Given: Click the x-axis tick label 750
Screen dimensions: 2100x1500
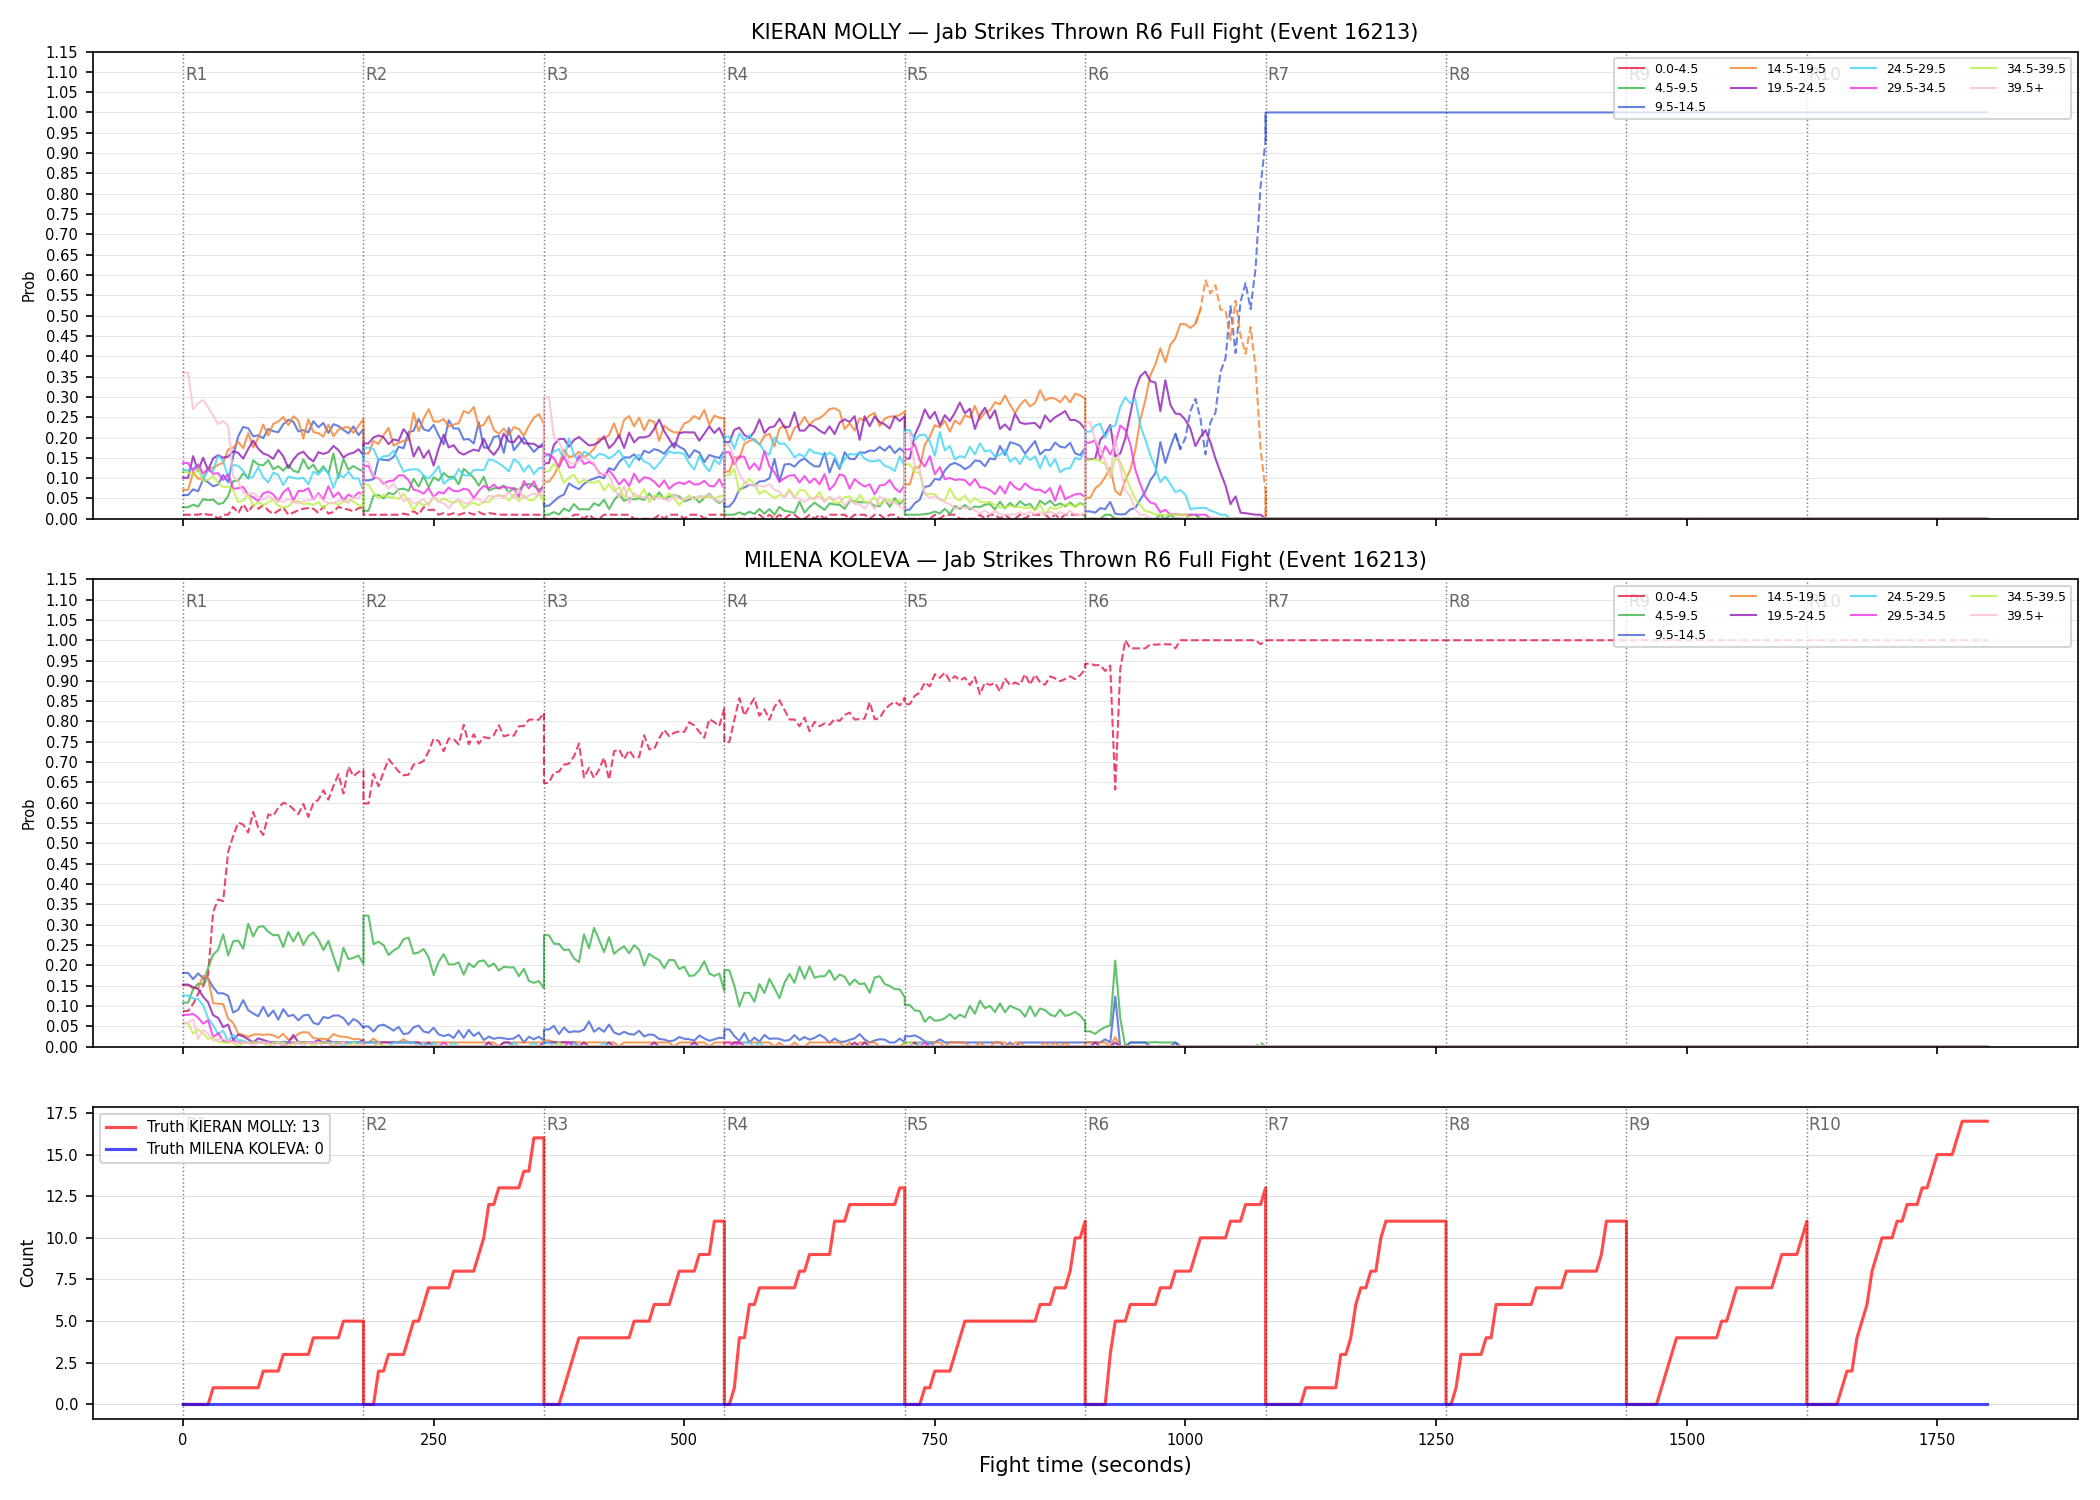Looking at the screenshot, I should pyautogui.click(x=934, y=1440).
